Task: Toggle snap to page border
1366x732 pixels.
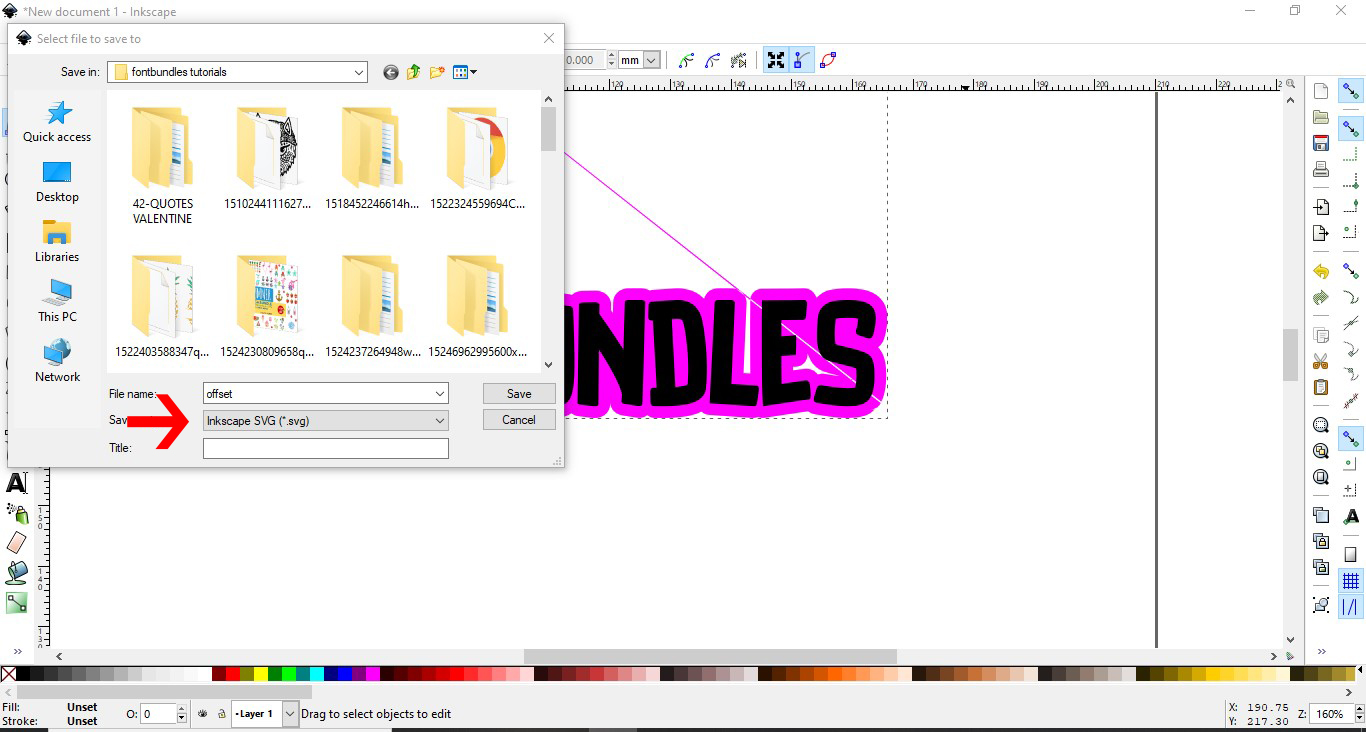Action: tap(1351, 554)
